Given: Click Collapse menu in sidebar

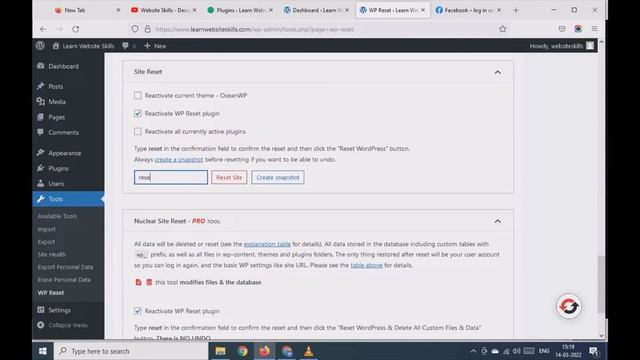Looking at the screenshot, I should point(62,325).
